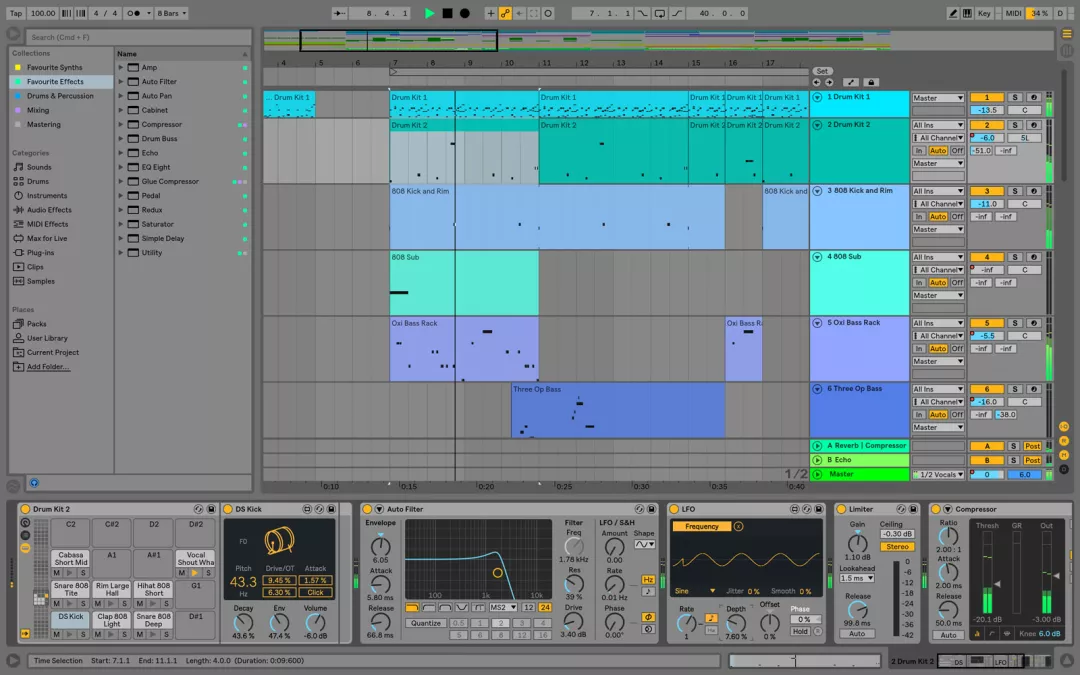Toggle track activator 1 for Drum Kit 1

[x=986, y=98]
